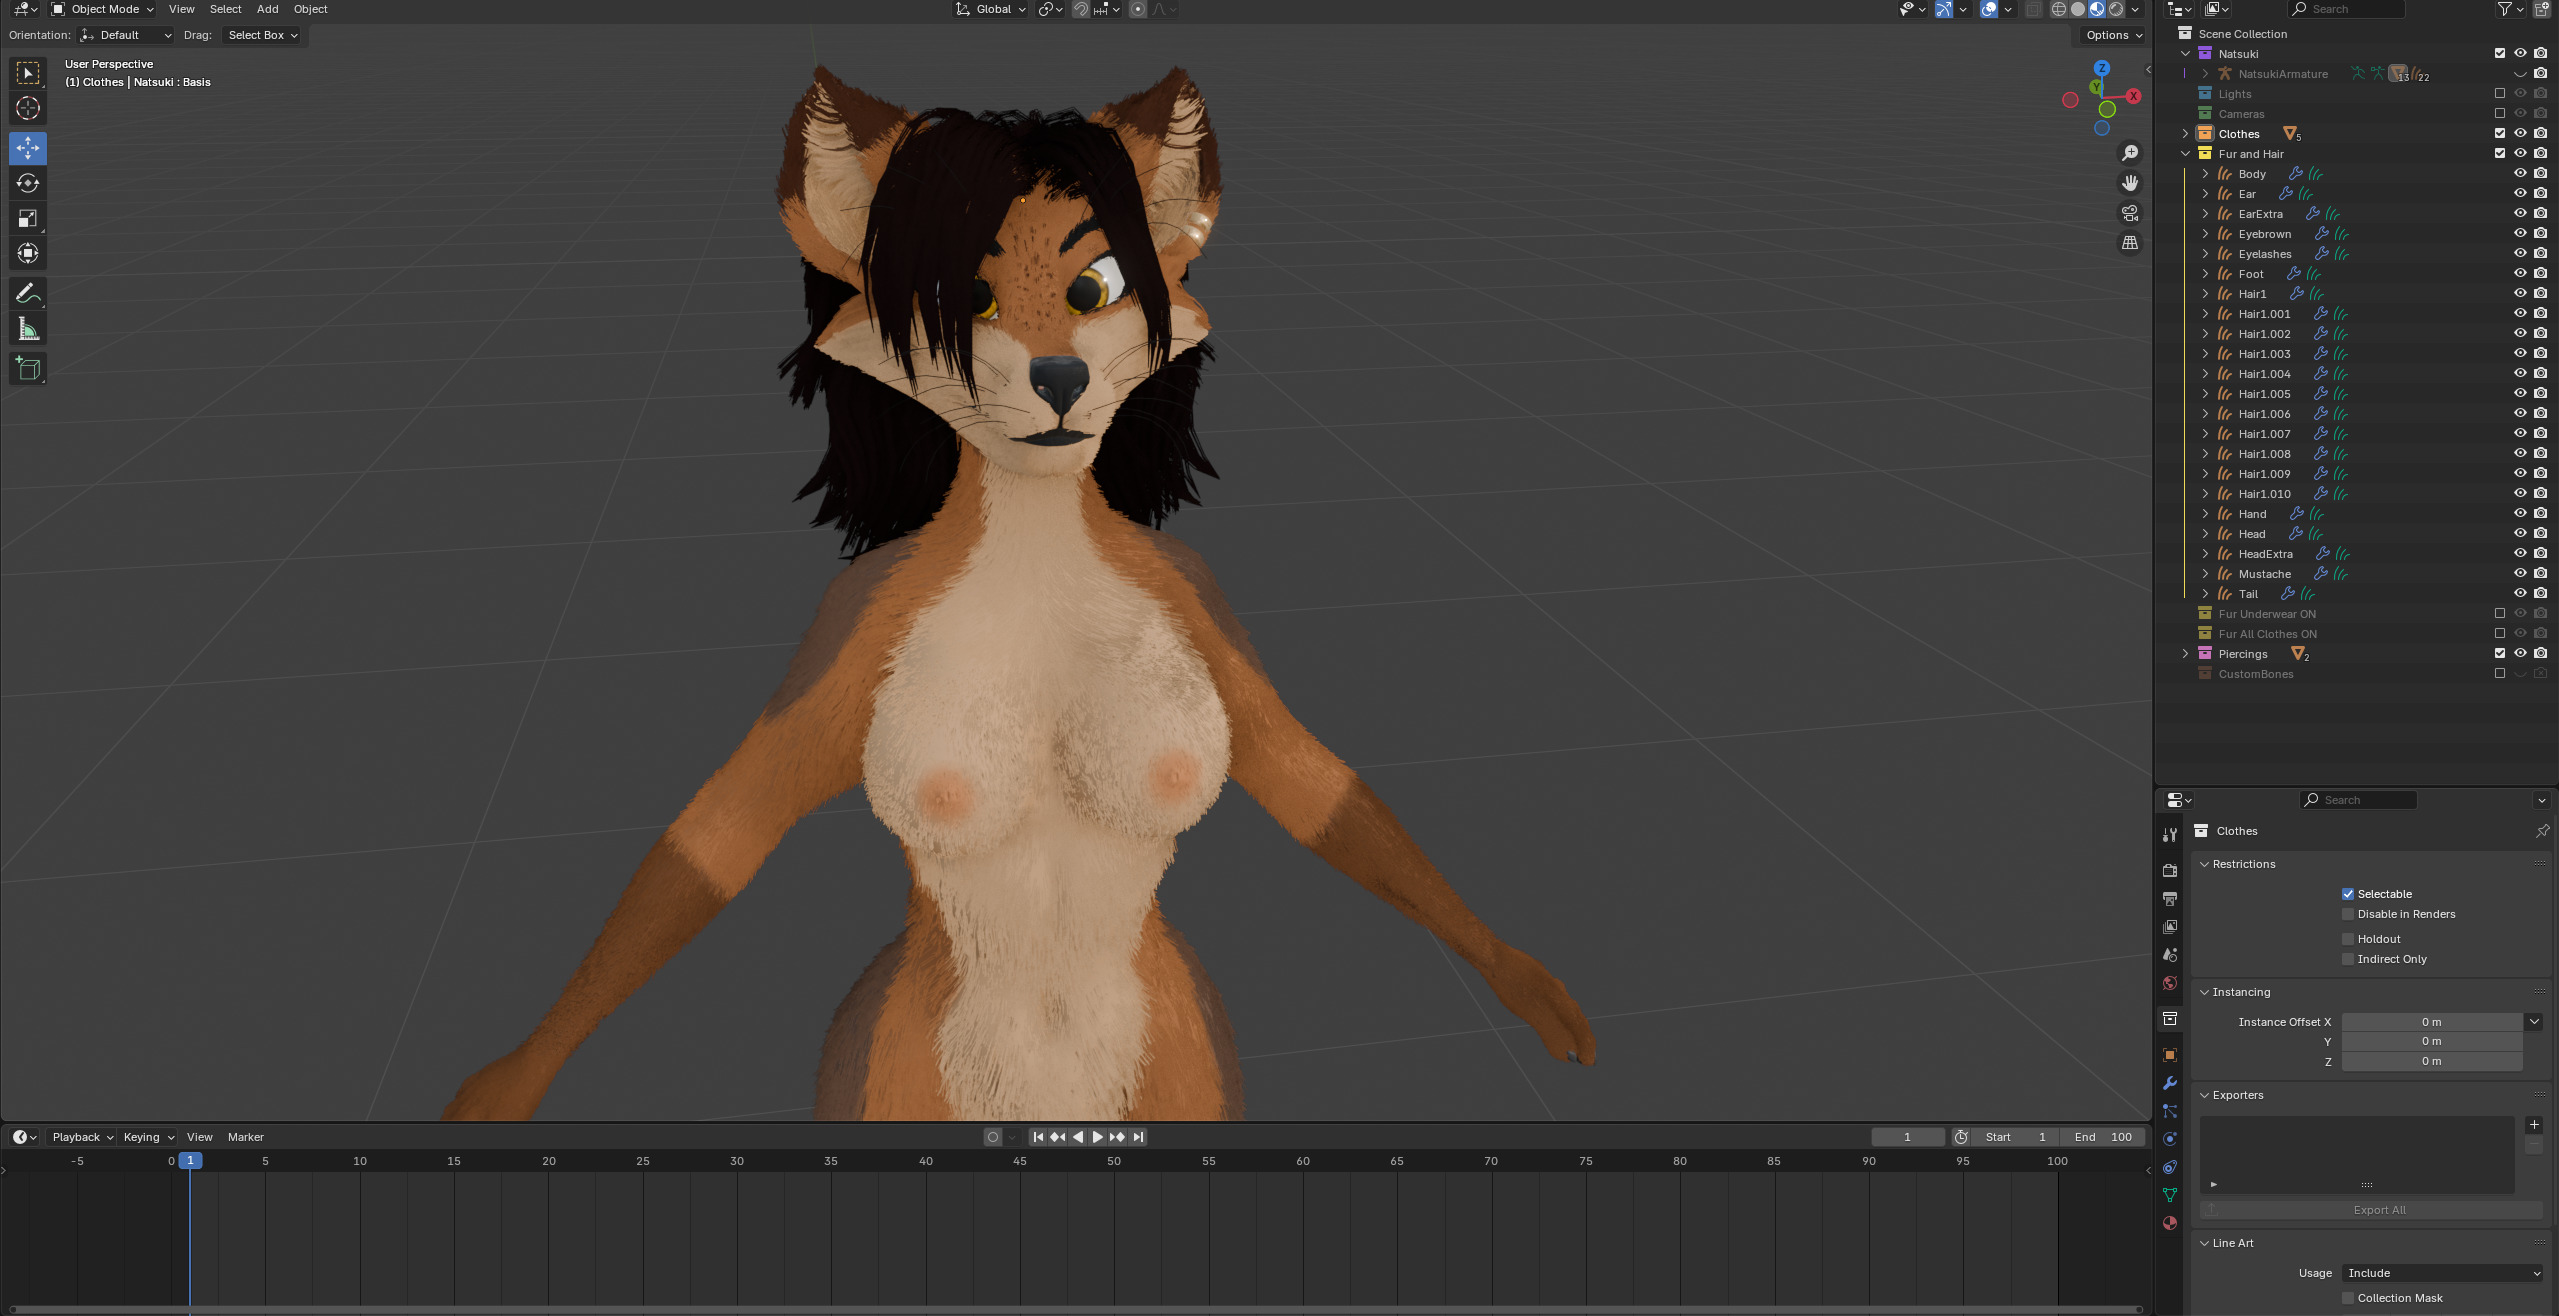Expand the Body hair object
Image resolution: width=2559 pixels, height=1316 pixels.
point(2205,173)
